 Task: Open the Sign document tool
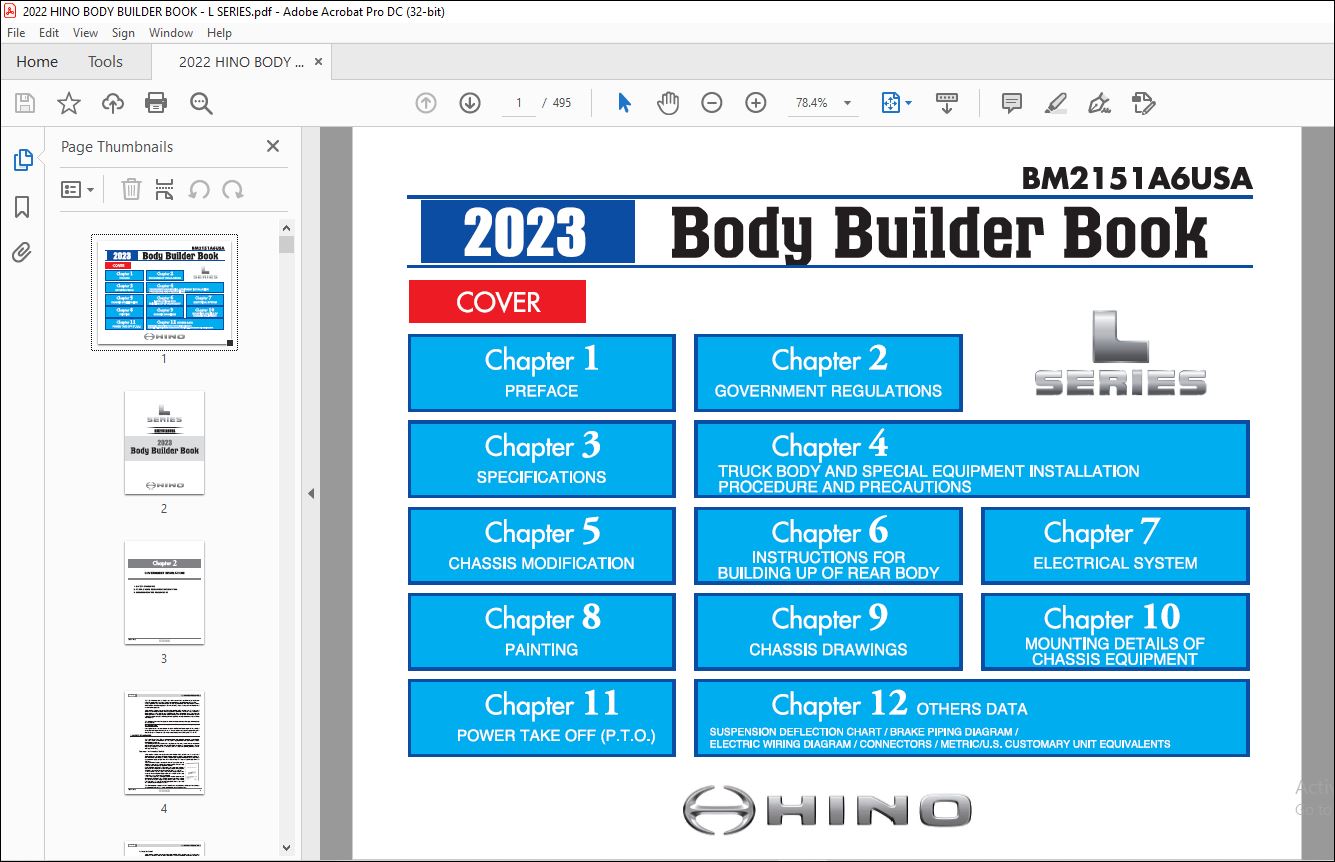(x=1100, y=103)
